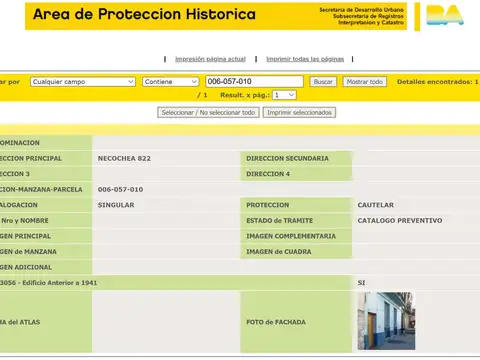480x360 pixels.
Task: Click the 'IMAGEN de CUADRA' label
Action: click(279, 252)
